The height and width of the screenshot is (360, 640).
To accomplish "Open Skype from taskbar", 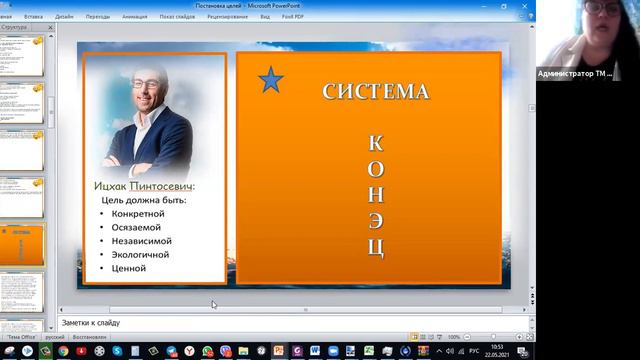I will pyautogui.click(x=117, y=351).
